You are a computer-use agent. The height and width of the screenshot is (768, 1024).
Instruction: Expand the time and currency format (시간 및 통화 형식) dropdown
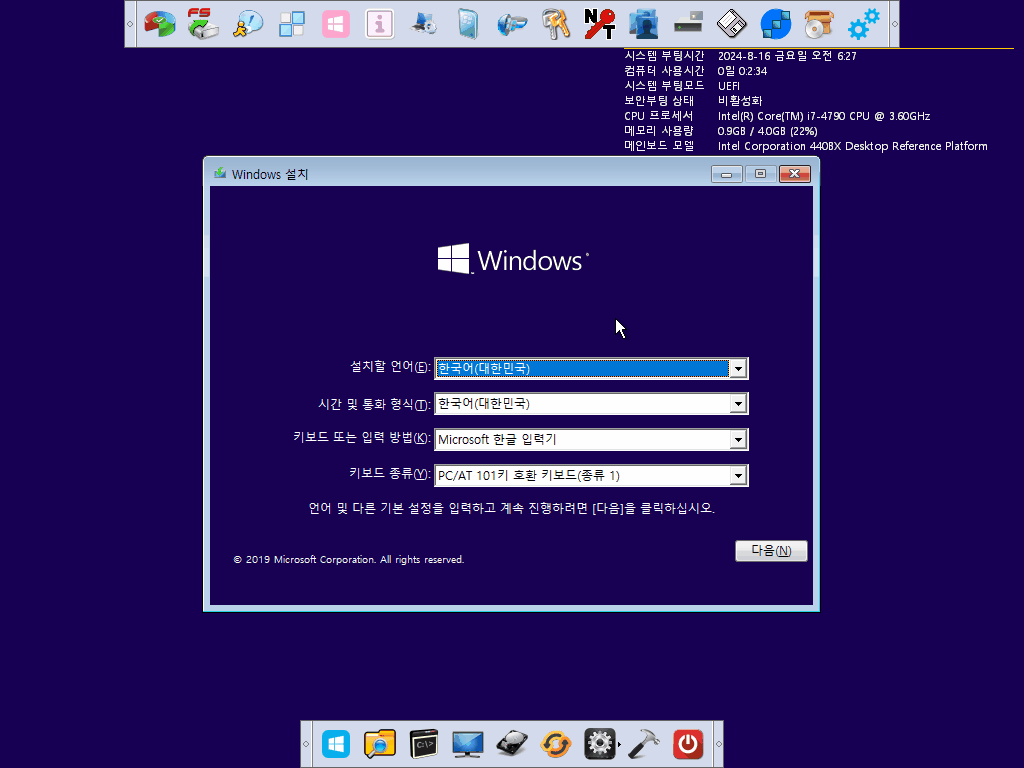click(738, 404)
